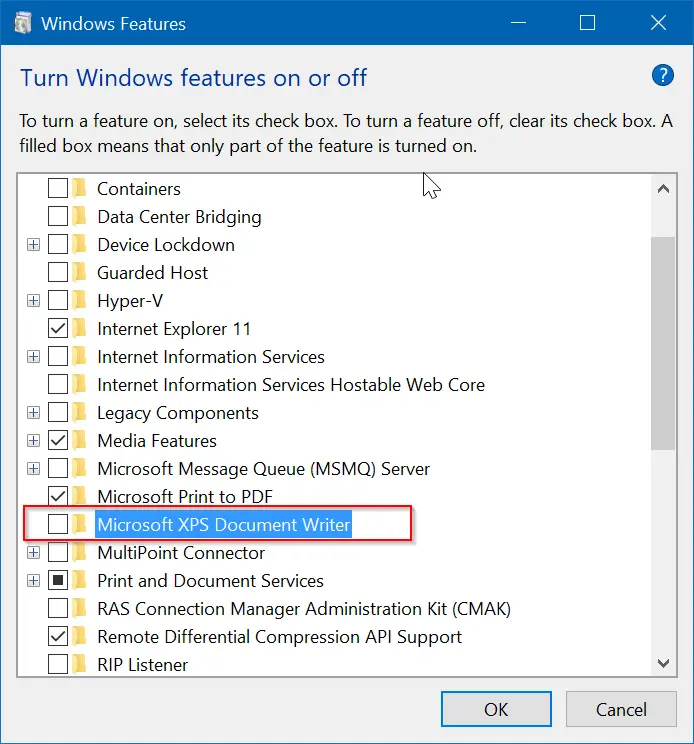Screen dimensions: 694x744
Task: Click the blue help question mark icon
Action: (662, 75)
